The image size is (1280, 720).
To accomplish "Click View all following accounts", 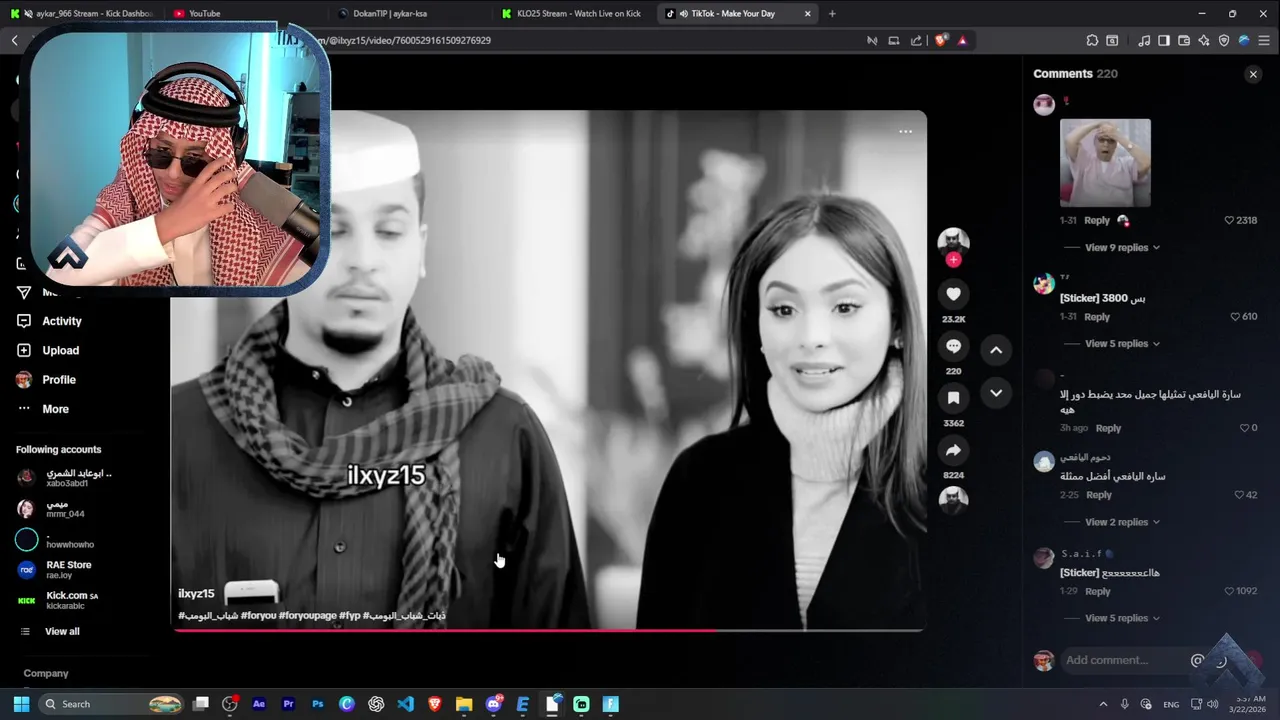I will tap(62, 631).
